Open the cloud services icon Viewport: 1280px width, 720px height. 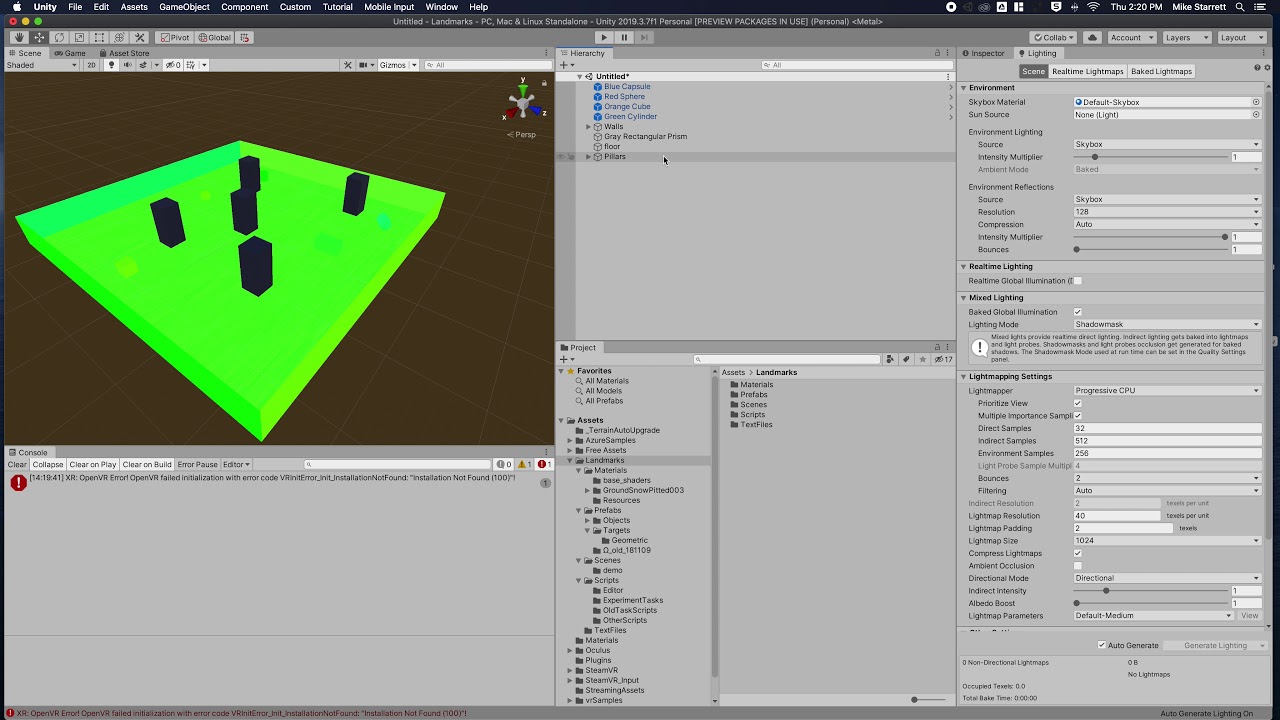[1093, 38]
